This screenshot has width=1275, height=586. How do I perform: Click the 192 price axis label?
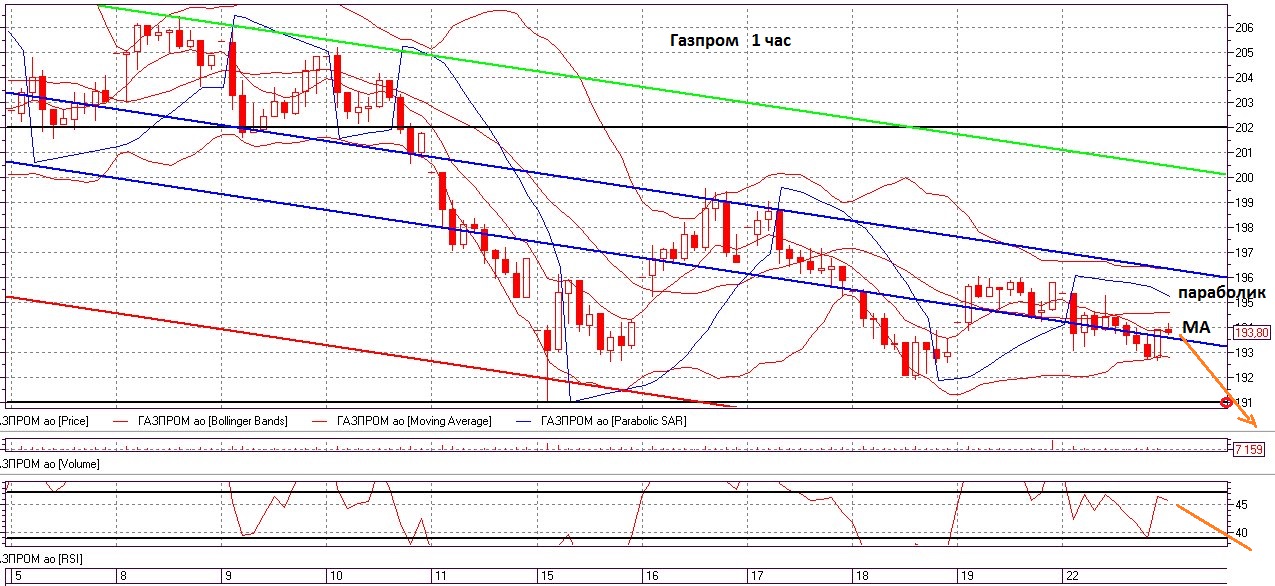point(1244,377)
